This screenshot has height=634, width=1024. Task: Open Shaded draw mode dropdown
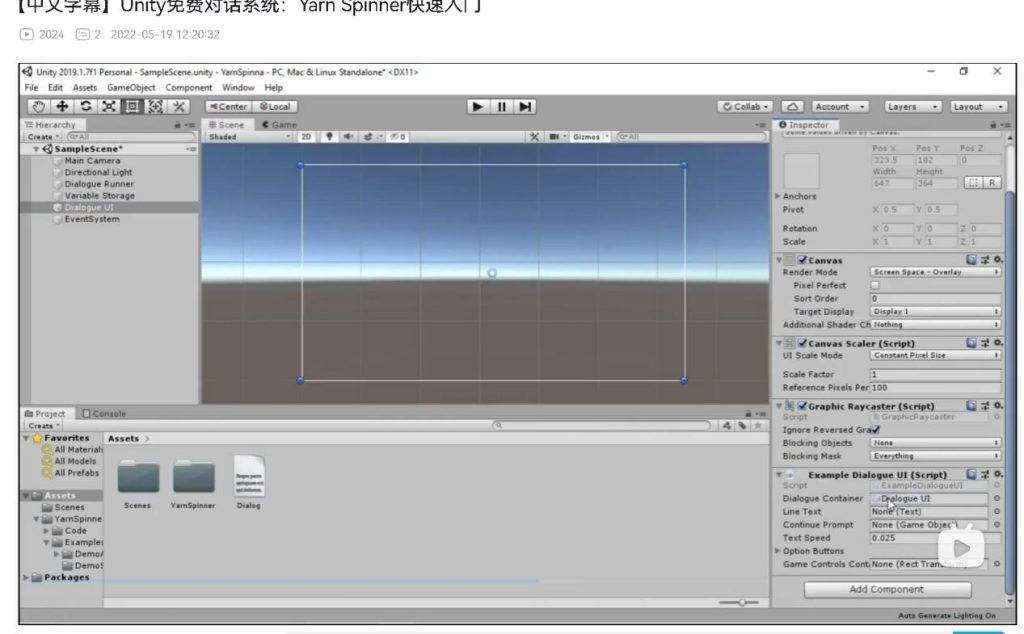pyautogui.click(x=248, y=136)
